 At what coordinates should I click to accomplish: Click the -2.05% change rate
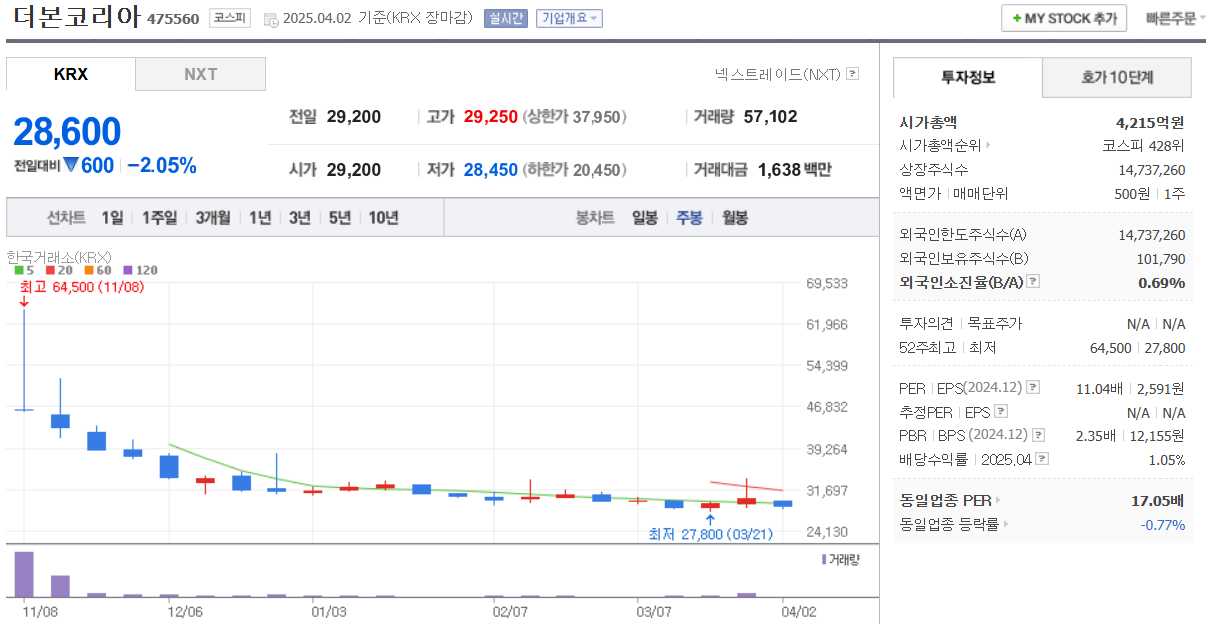coord(162,166)
